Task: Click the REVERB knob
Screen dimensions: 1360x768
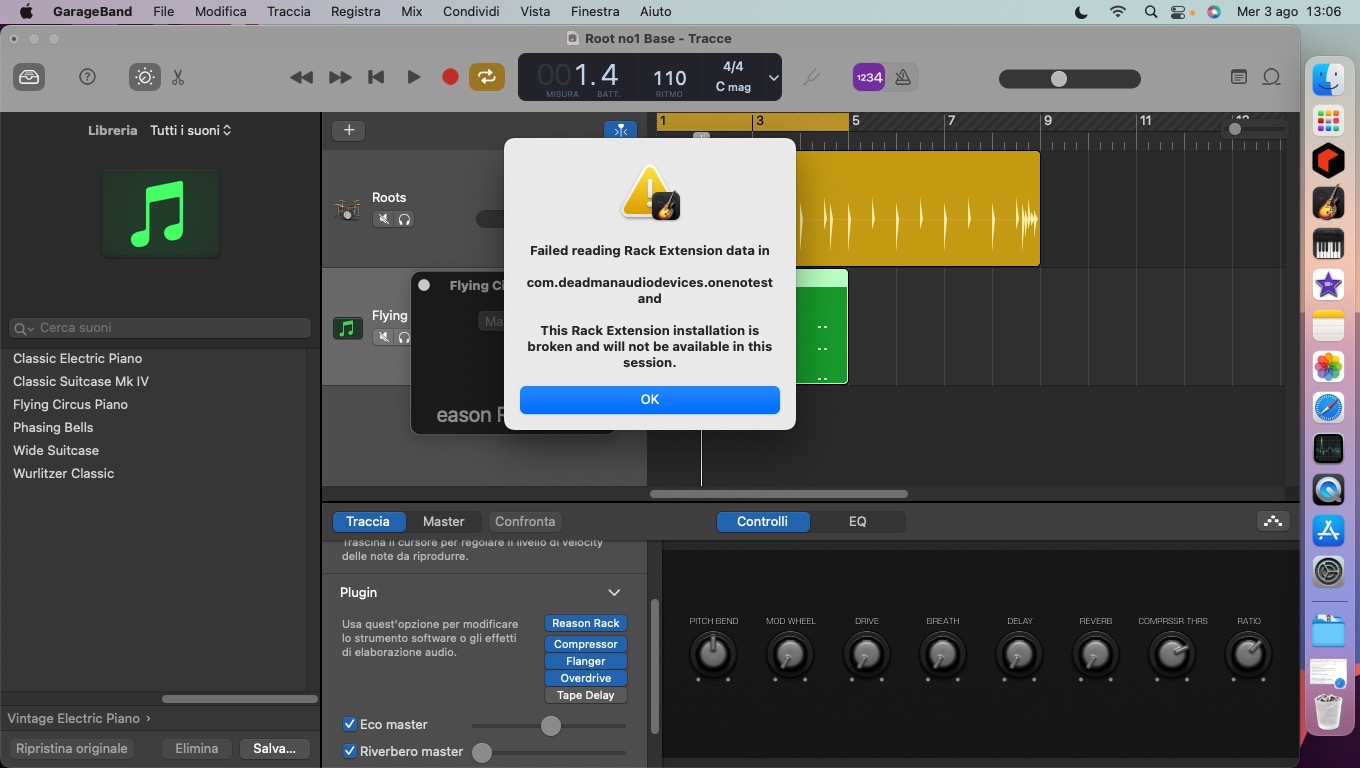Action: coord(1095,655)
